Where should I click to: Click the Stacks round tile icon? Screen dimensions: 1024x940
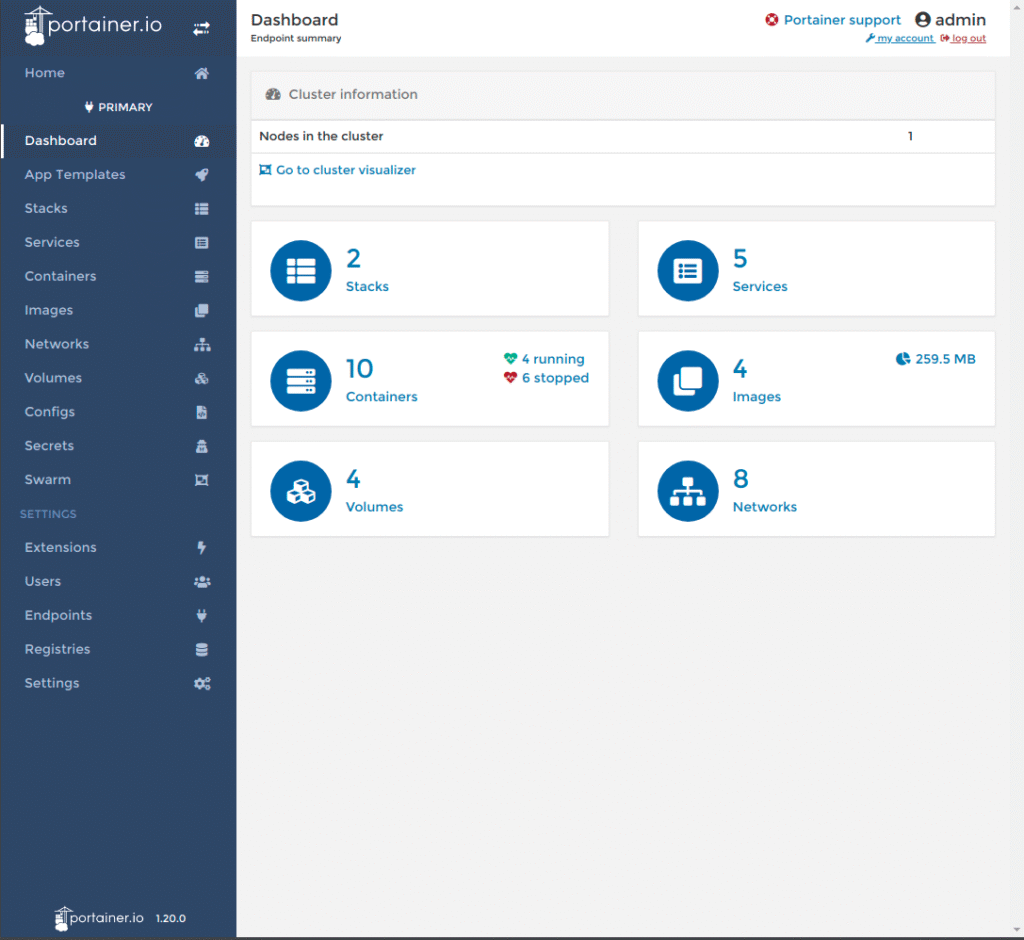point(300,270)
